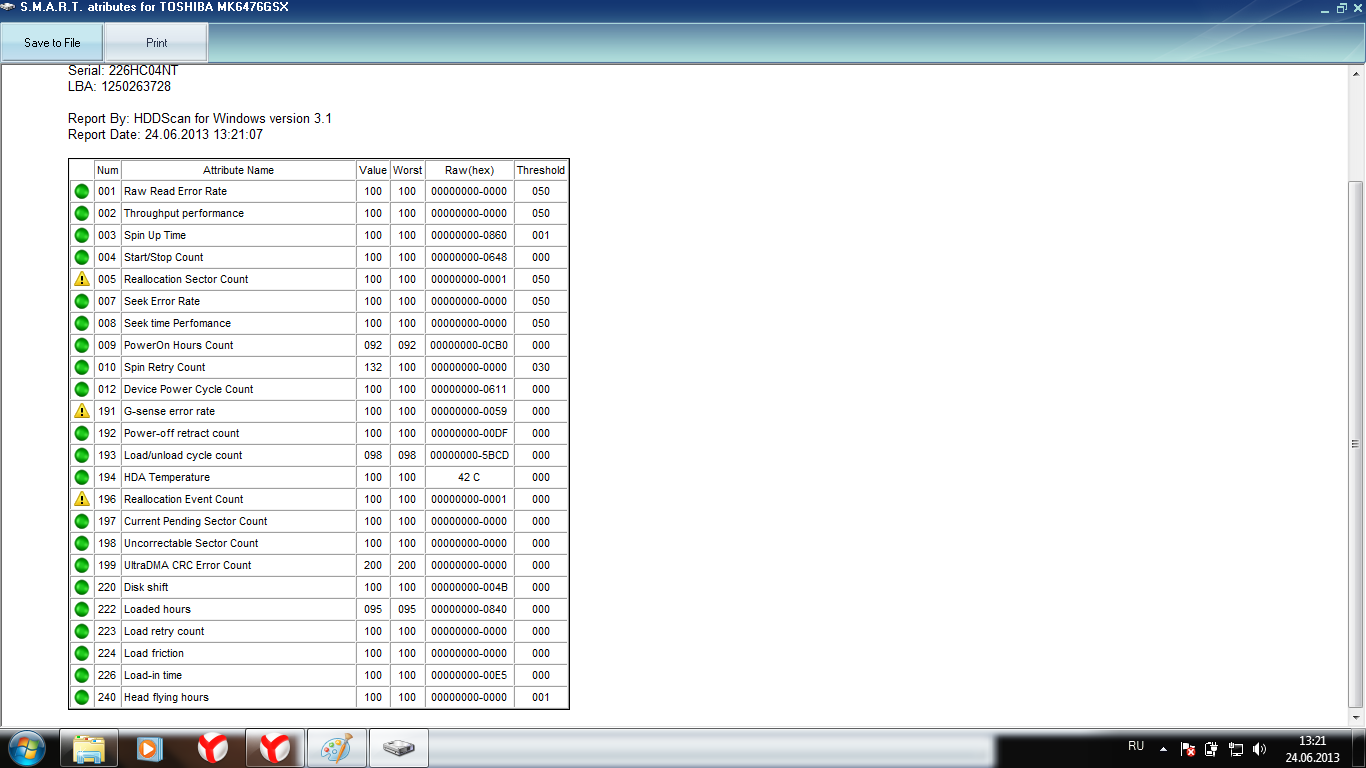This screenshot has height=768, width=1366.
Task: Select the 42 C temperature value
Action: pyautogui.click(x=469, y=477)
